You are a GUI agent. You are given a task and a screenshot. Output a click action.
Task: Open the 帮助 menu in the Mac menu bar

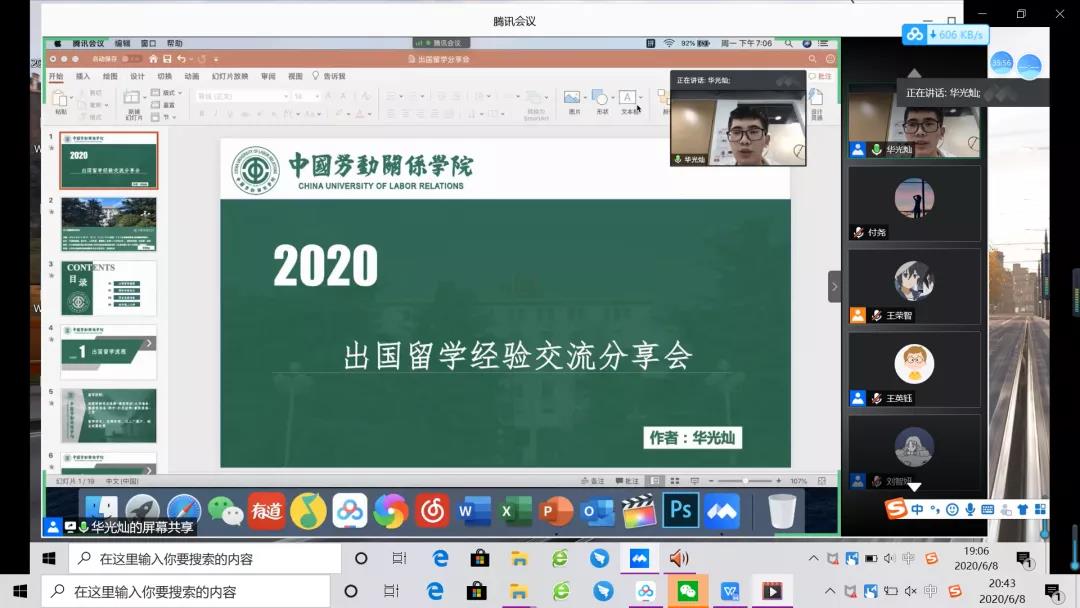pyautogui.click(x=174, y=43)
